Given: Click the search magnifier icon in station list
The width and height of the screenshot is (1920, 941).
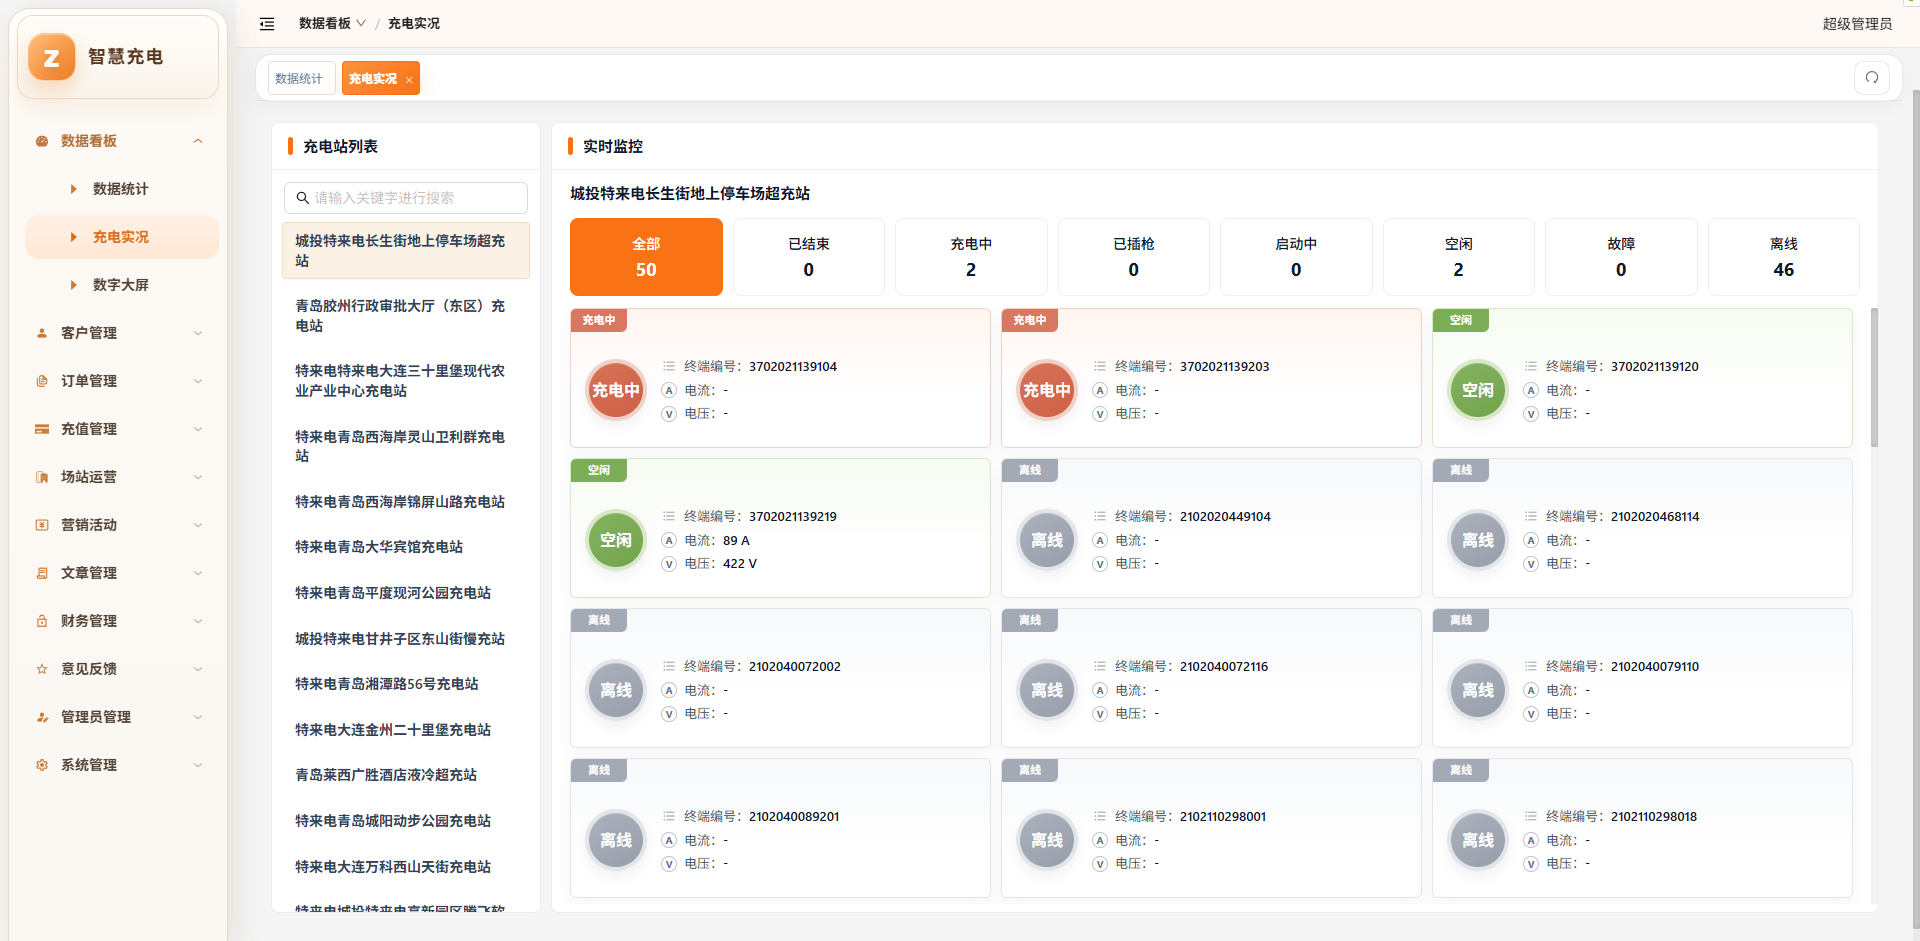Looking at the screenshot, I should point(302,198).
